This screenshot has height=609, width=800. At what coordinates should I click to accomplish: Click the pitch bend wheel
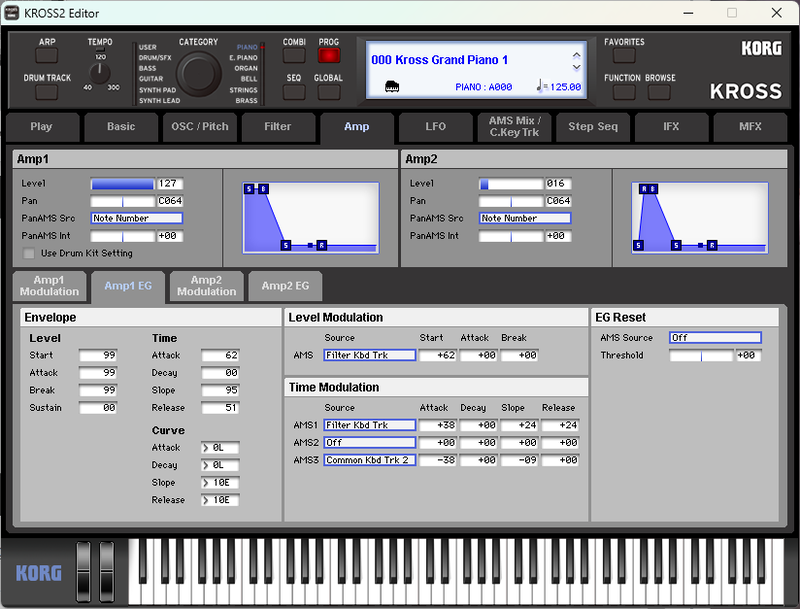(83, 572)
